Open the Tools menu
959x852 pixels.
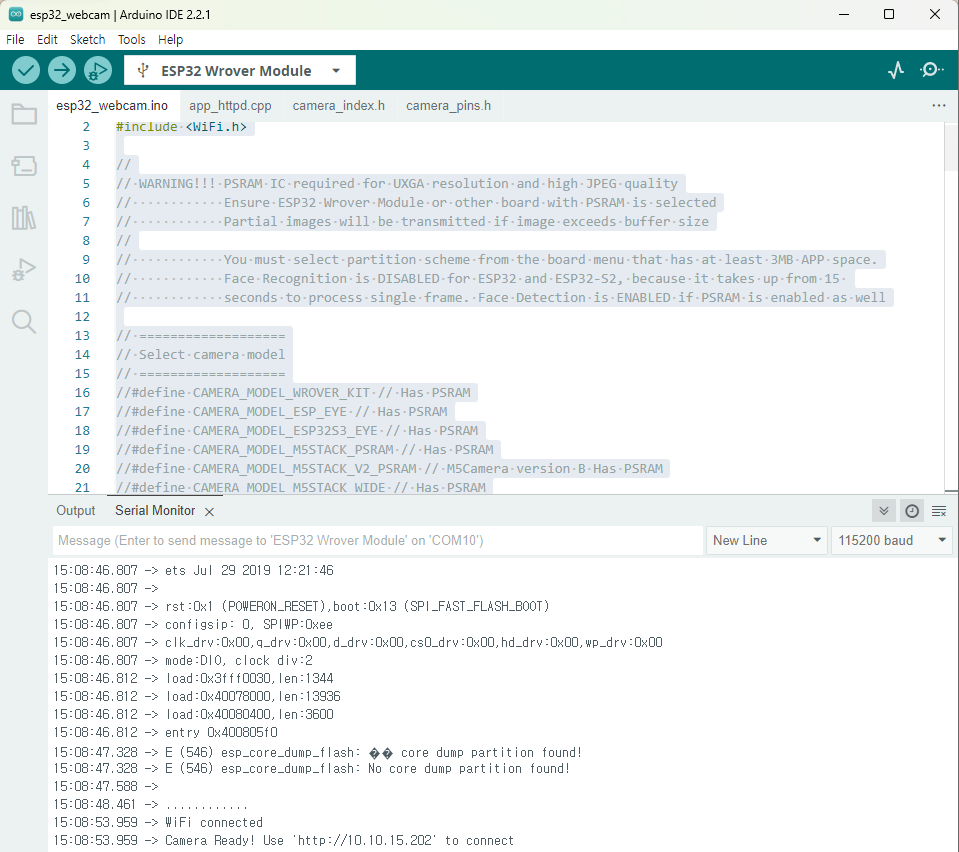(131, 40)
